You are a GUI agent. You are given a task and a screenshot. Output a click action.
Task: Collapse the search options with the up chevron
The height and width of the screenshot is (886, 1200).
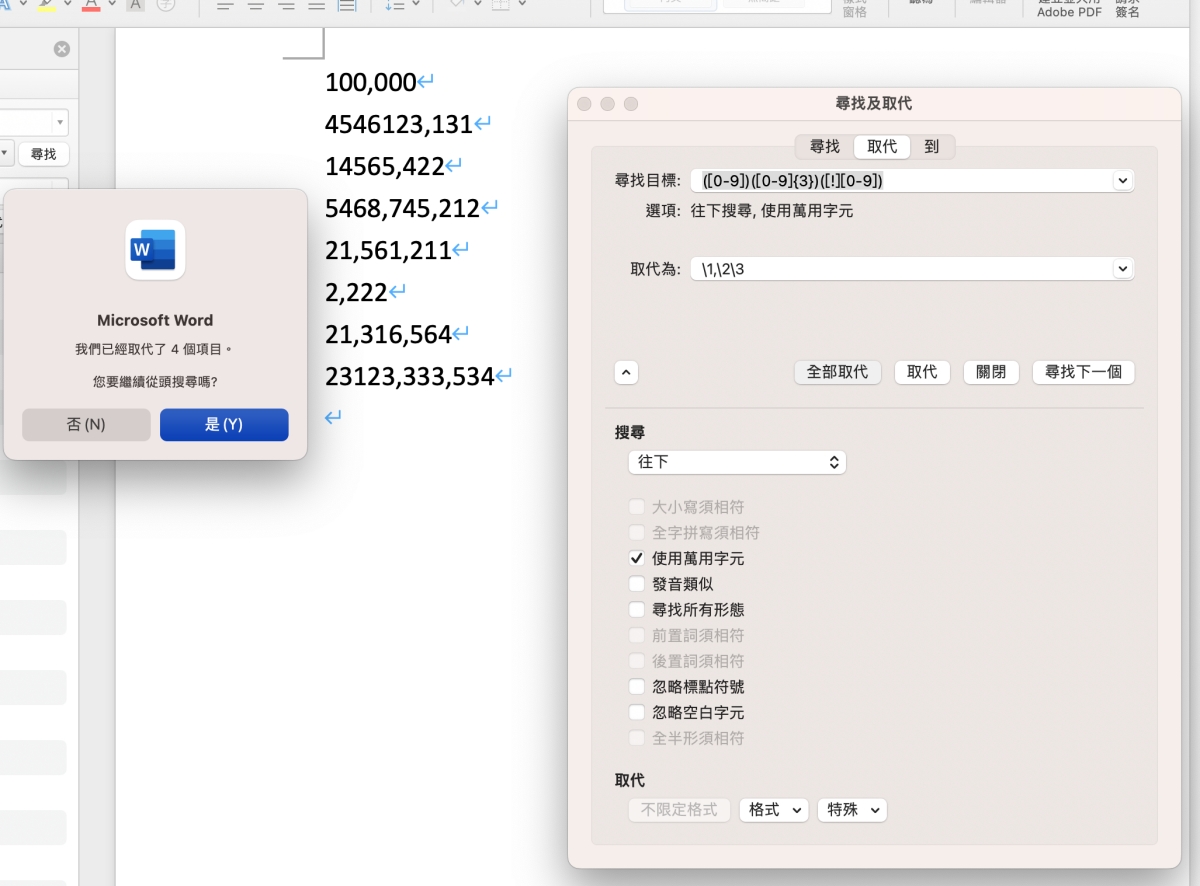point(626,373)
